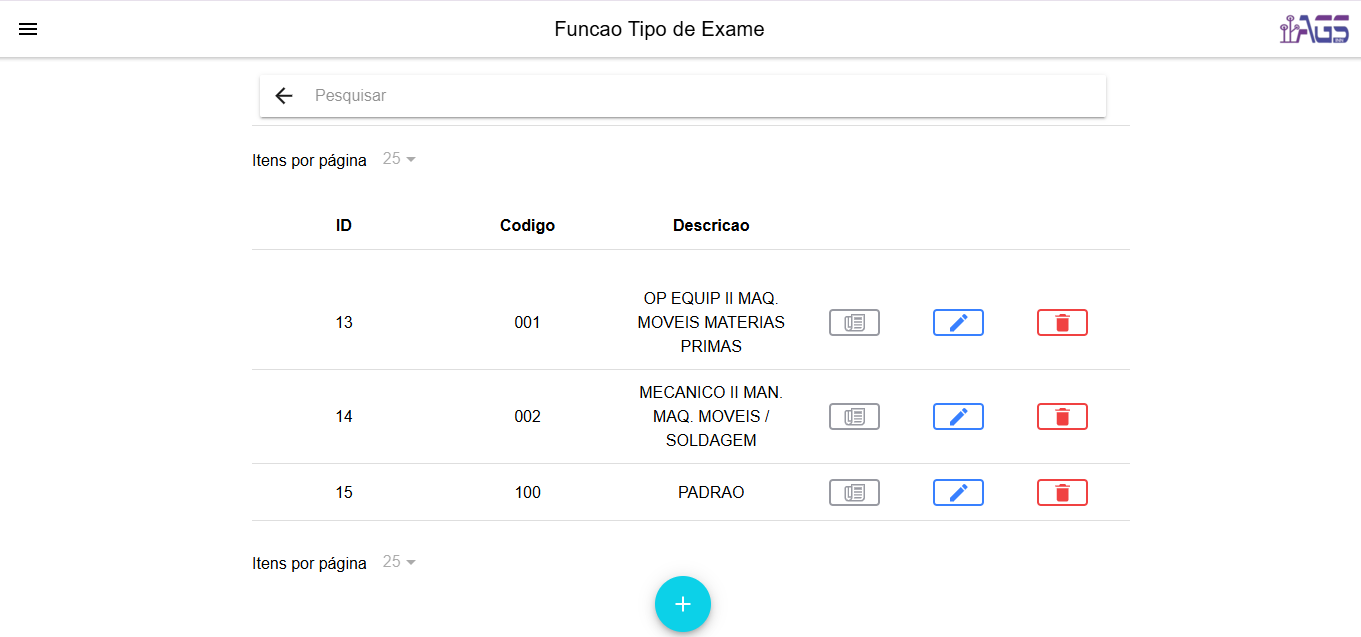
Task: Delete the row with ID 14
Action: 1062,417
